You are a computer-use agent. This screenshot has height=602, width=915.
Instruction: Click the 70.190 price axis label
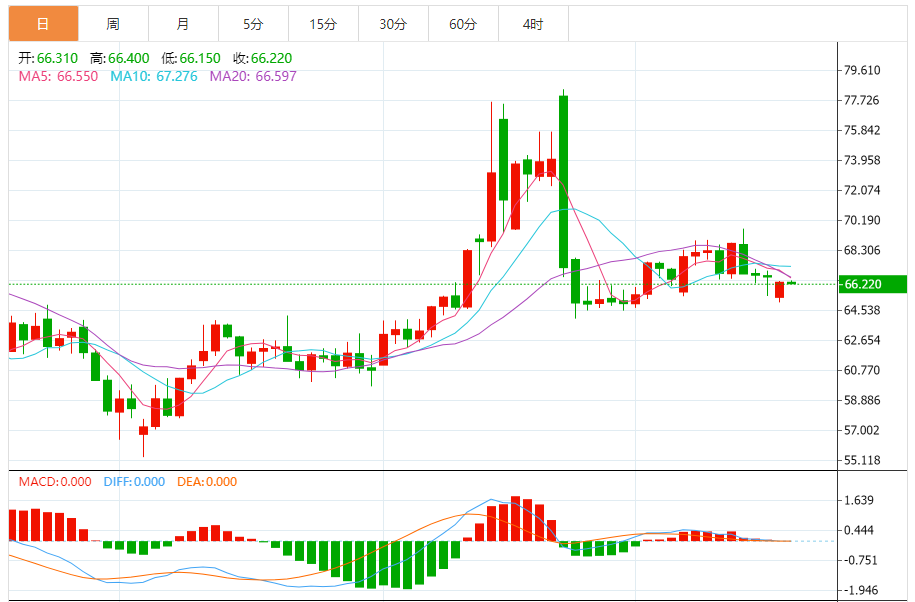coord(862,220)
